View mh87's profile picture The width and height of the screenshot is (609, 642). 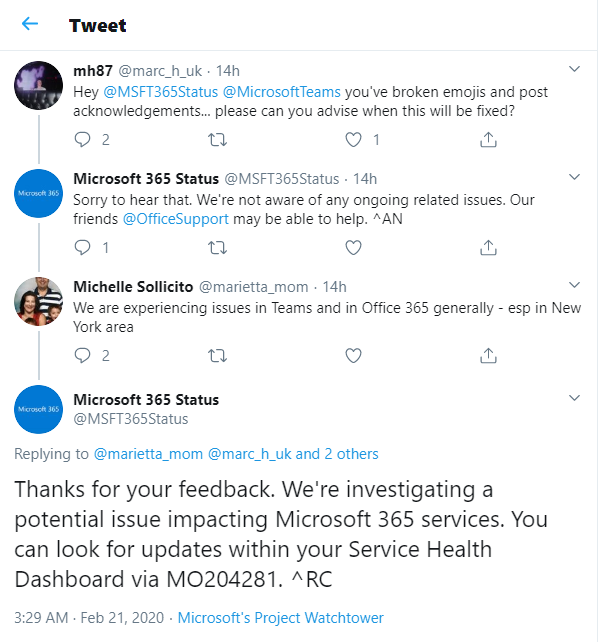pyautogui.click(x=38, y=86)
